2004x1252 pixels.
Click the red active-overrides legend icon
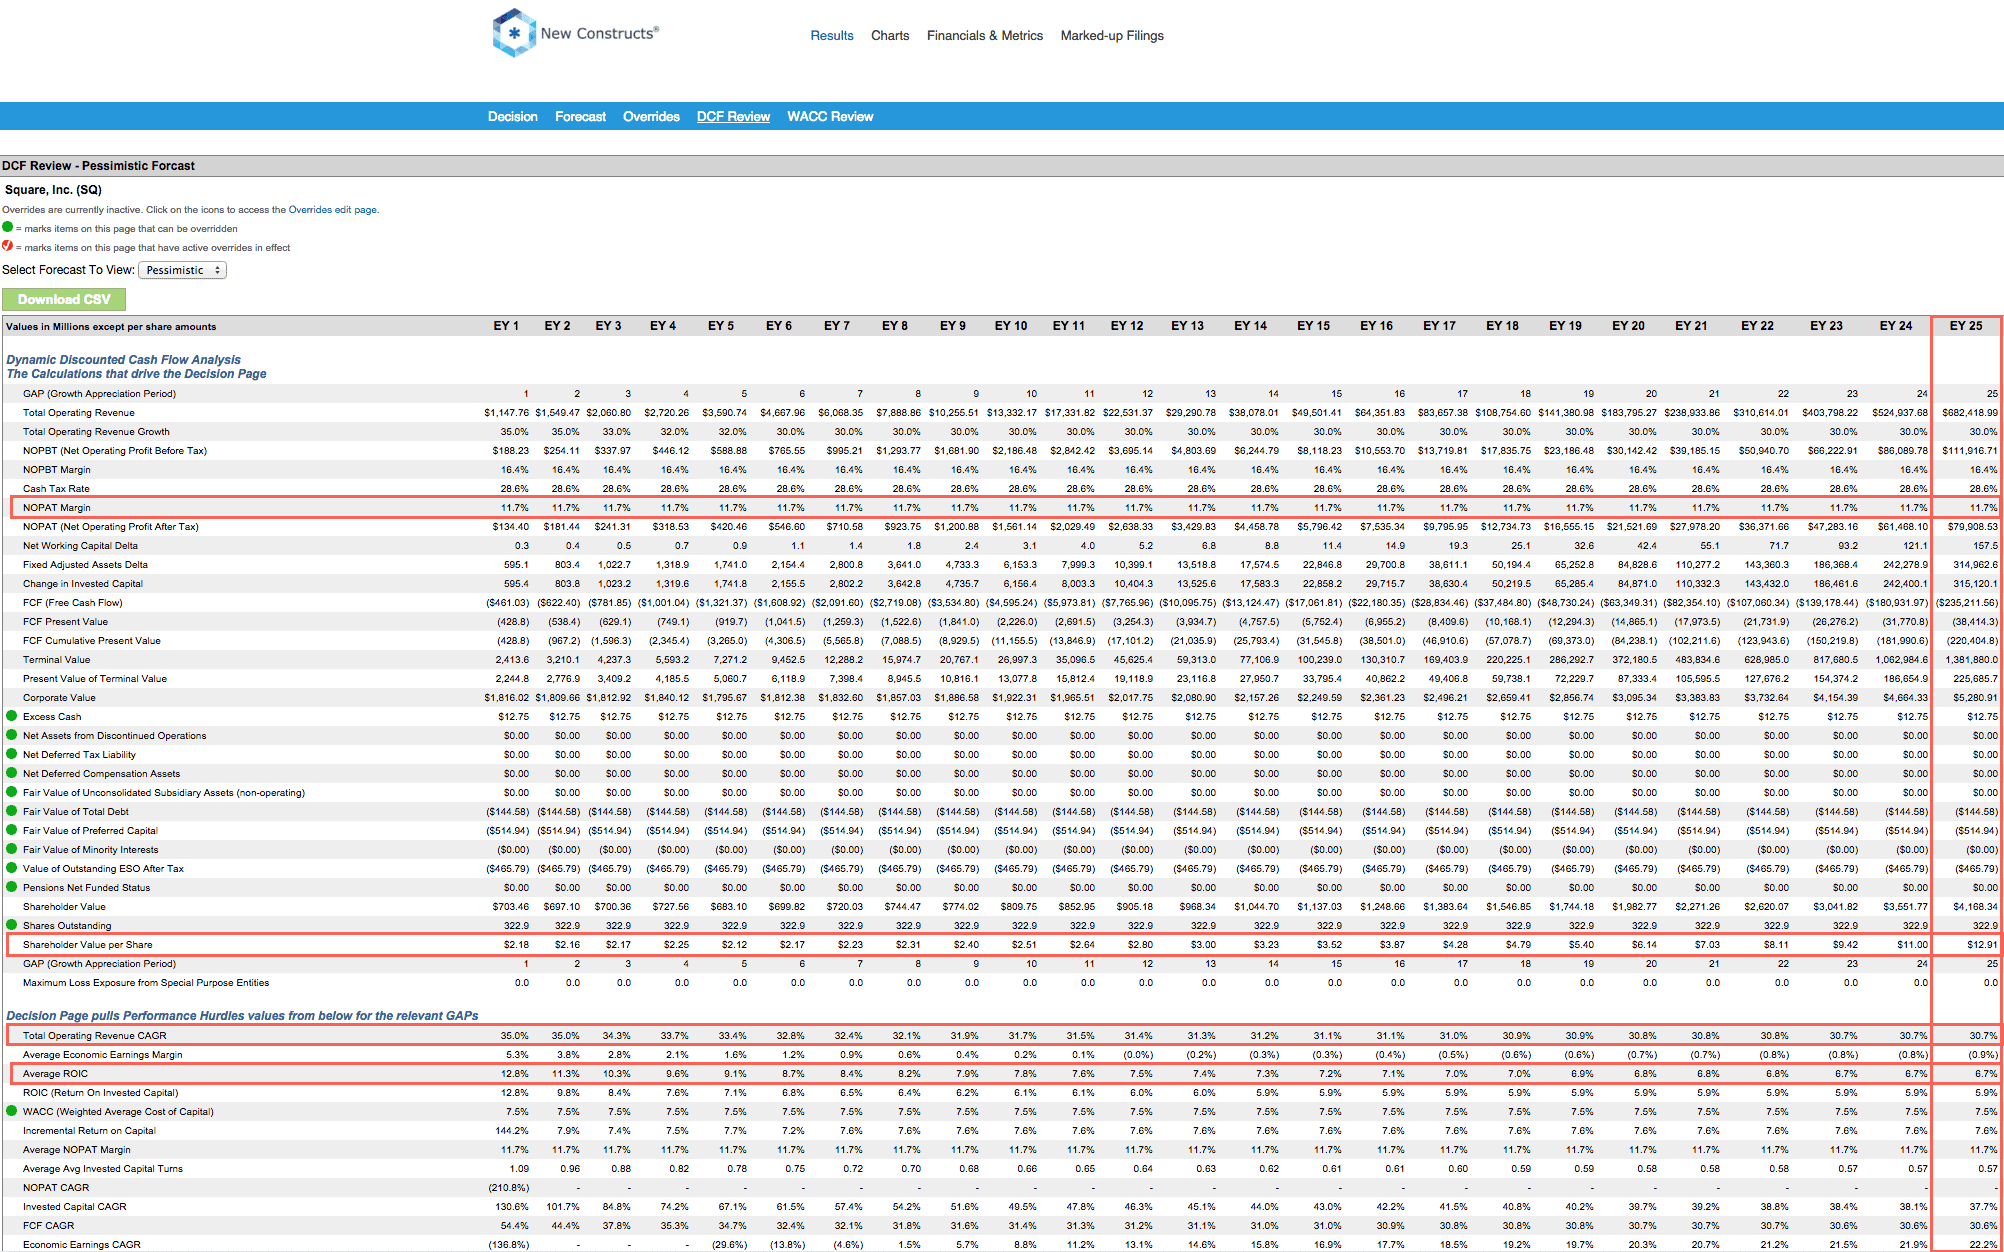(8, 246)
